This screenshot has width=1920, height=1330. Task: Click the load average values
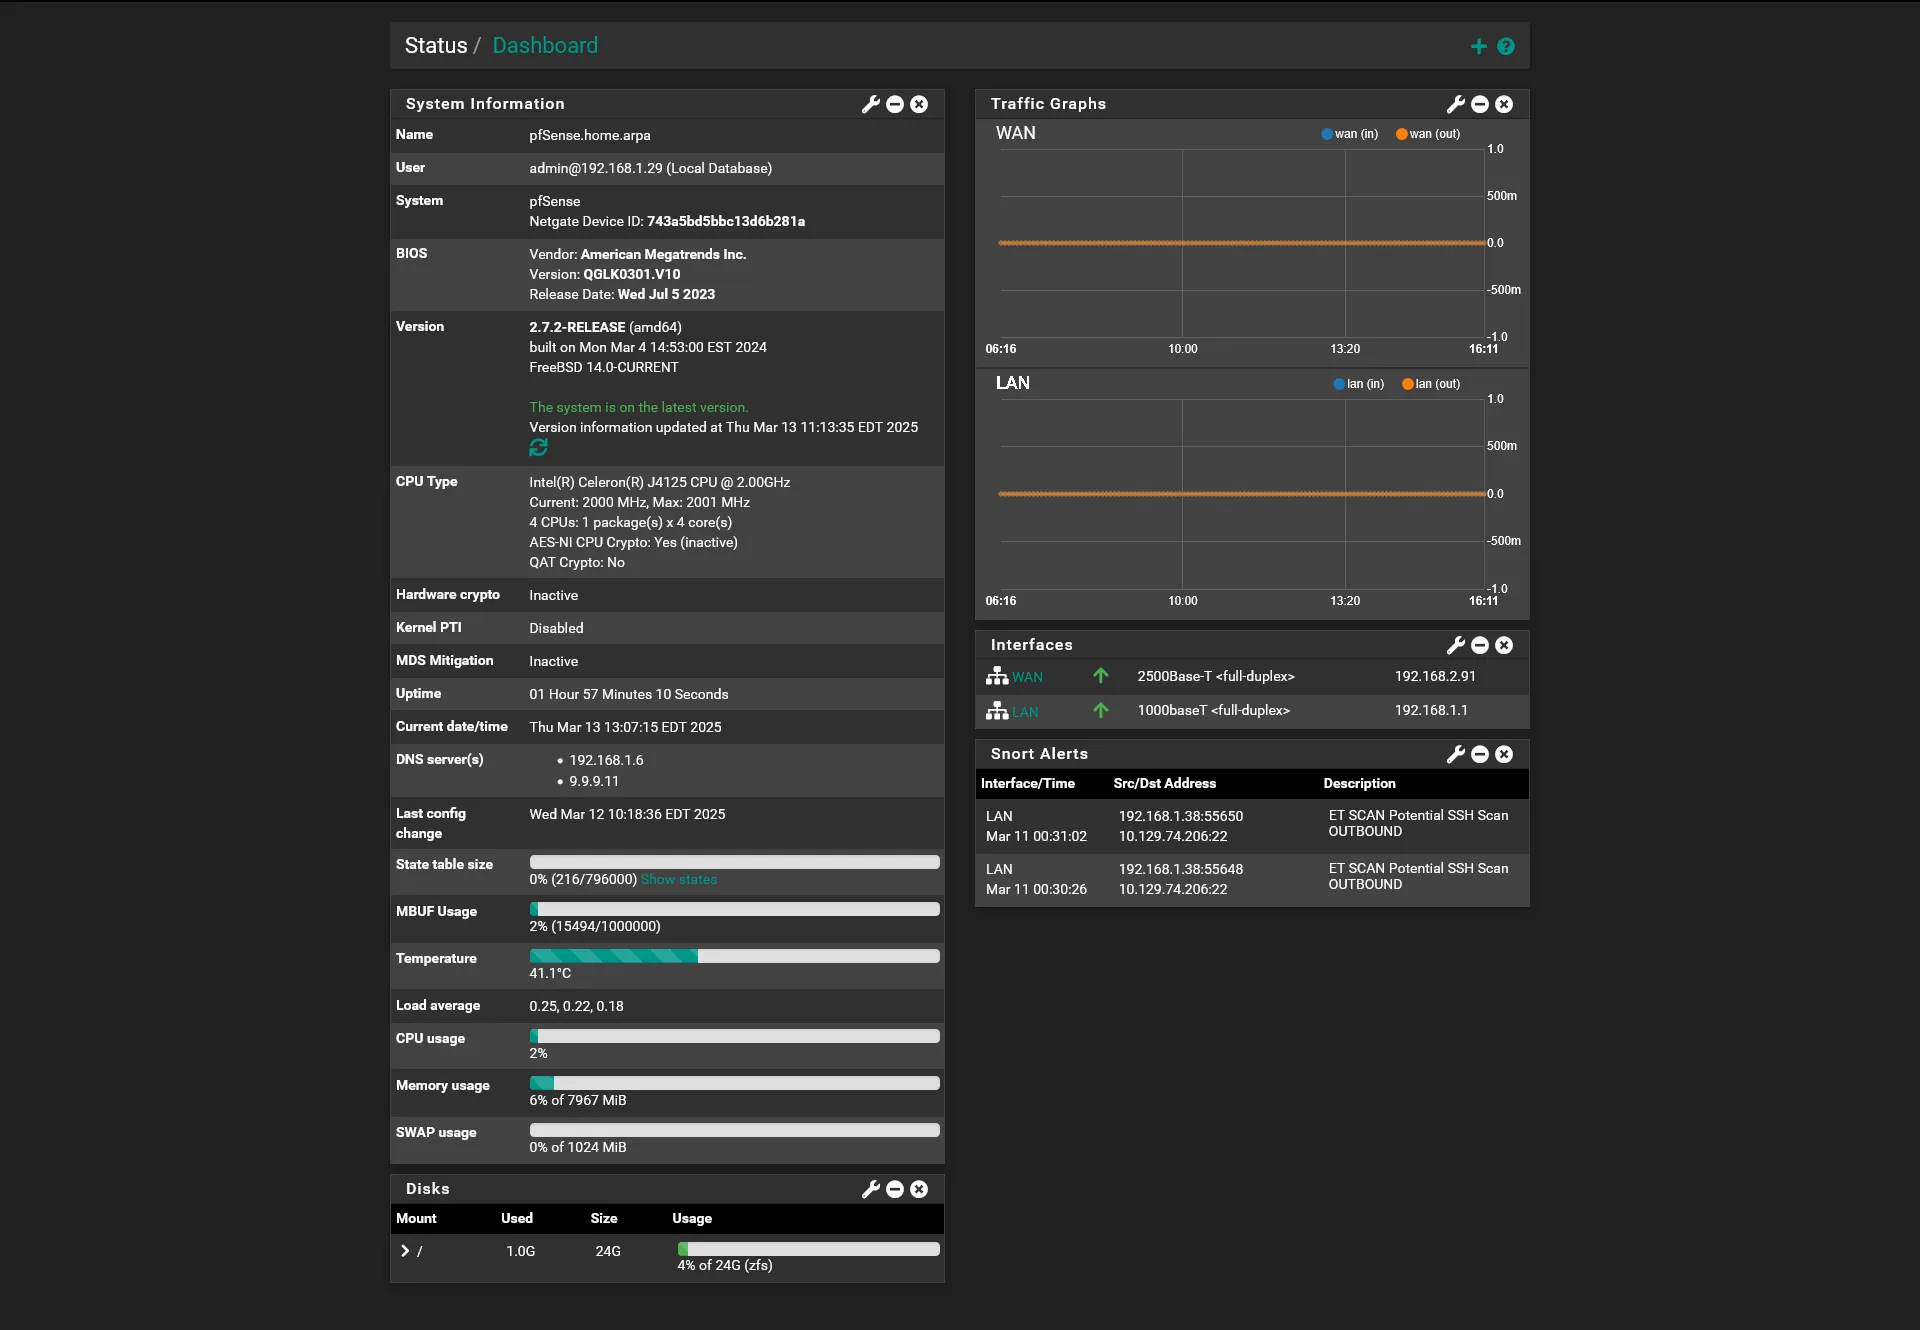click(x=576, y=1007)
